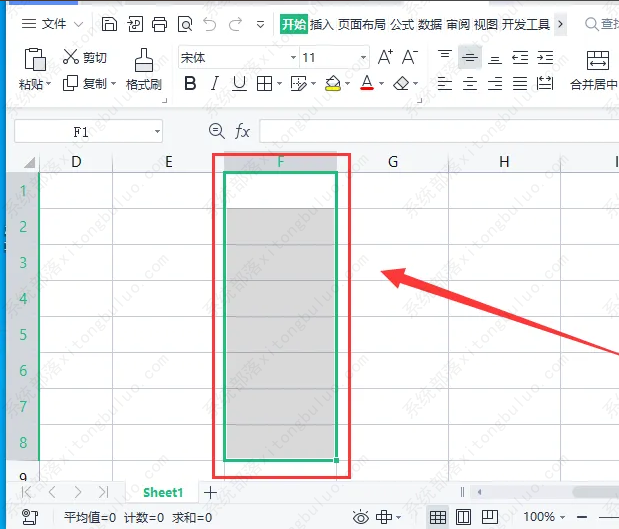
Task: Decrease font size with A- icon
Action: click(x=410, y=57)
